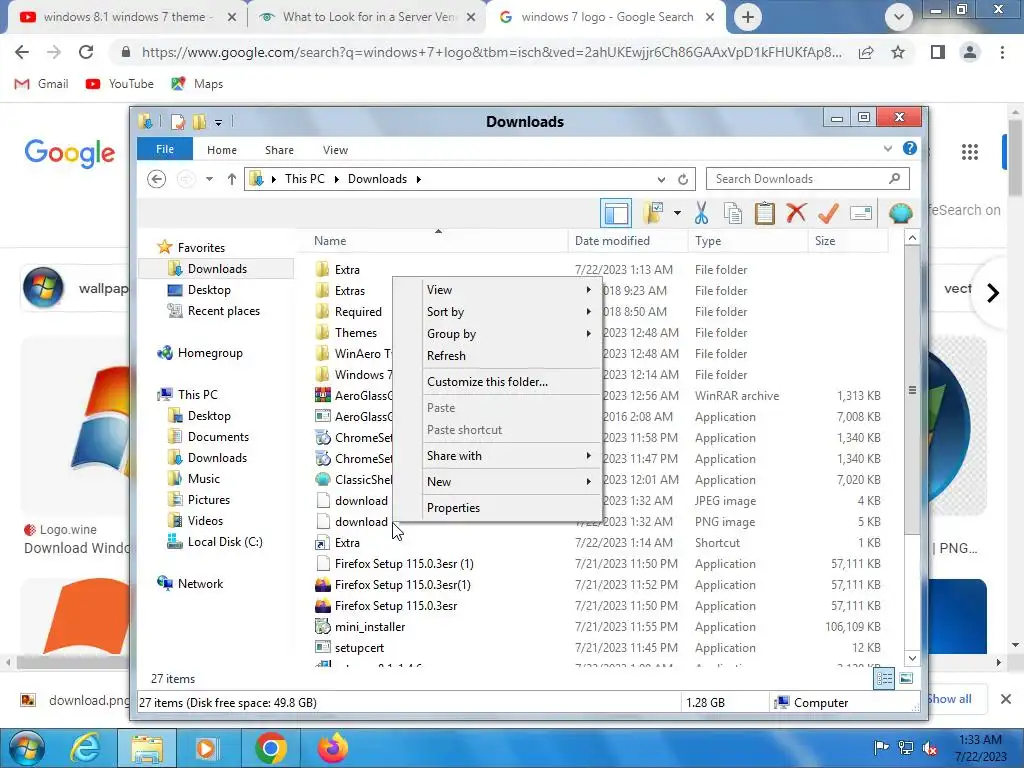Click Properties icon in quick access toolbar
1024x768 pixels.
tap(177, 121)
